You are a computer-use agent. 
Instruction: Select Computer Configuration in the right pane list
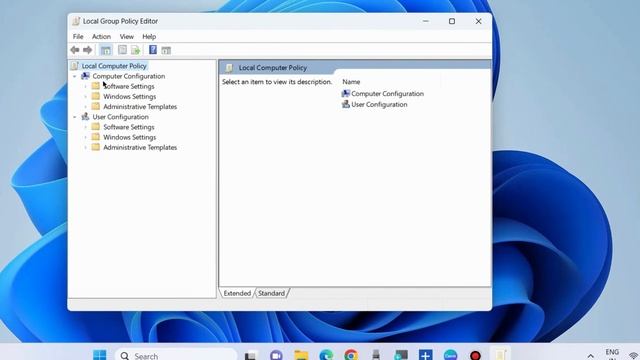coord(383,93)
